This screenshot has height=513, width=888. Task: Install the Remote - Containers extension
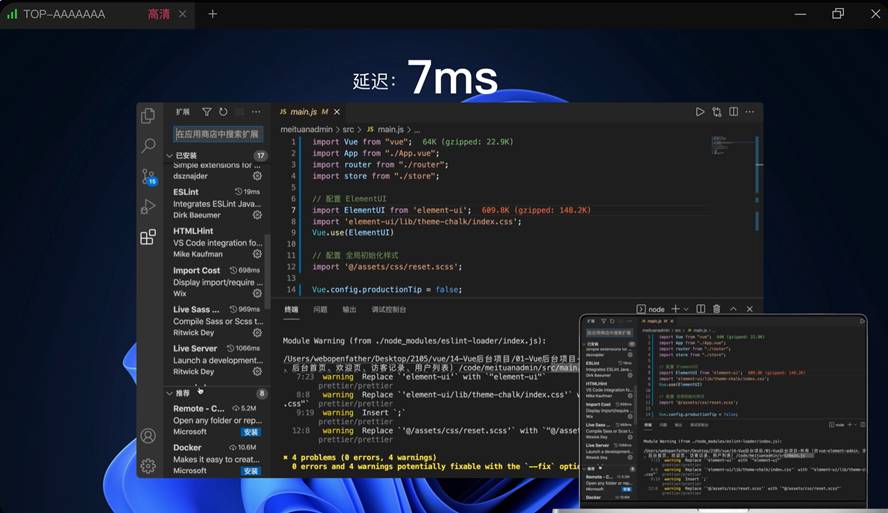click(251, 432)
